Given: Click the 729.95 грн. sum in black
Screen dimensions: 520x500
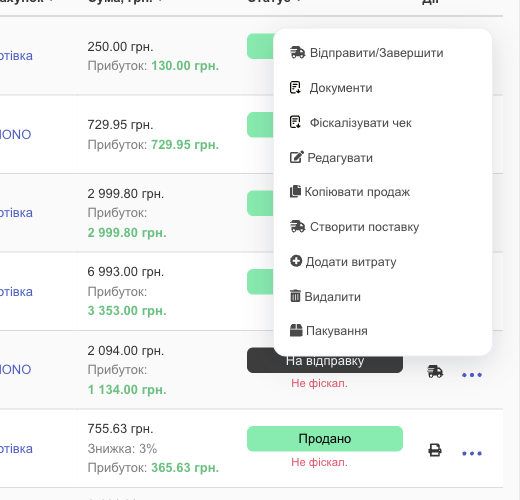Looking at the screenshot, I should 120,125.
